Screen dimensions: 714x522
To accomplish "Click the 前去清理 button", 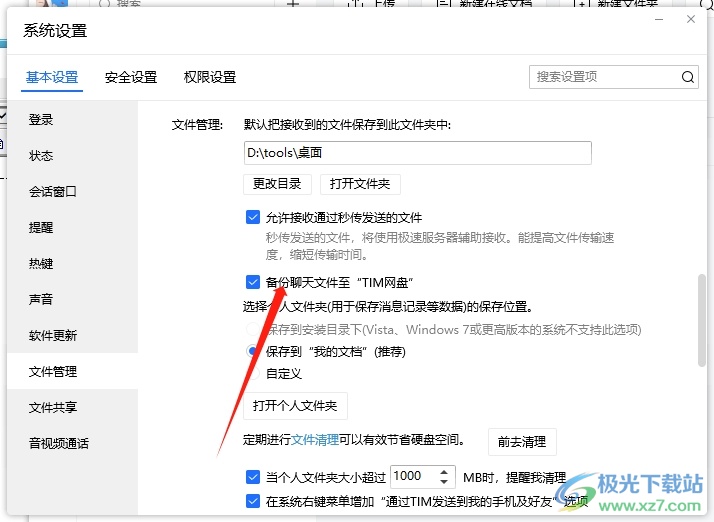I will [x=522, y=441].
